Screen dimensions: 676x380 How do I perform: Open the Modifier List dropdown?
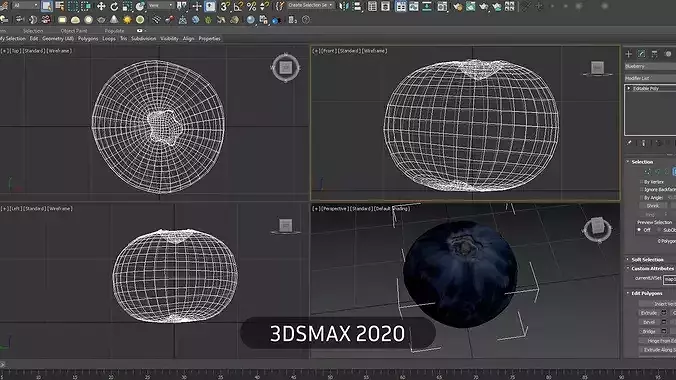click(x=650, y=78)
